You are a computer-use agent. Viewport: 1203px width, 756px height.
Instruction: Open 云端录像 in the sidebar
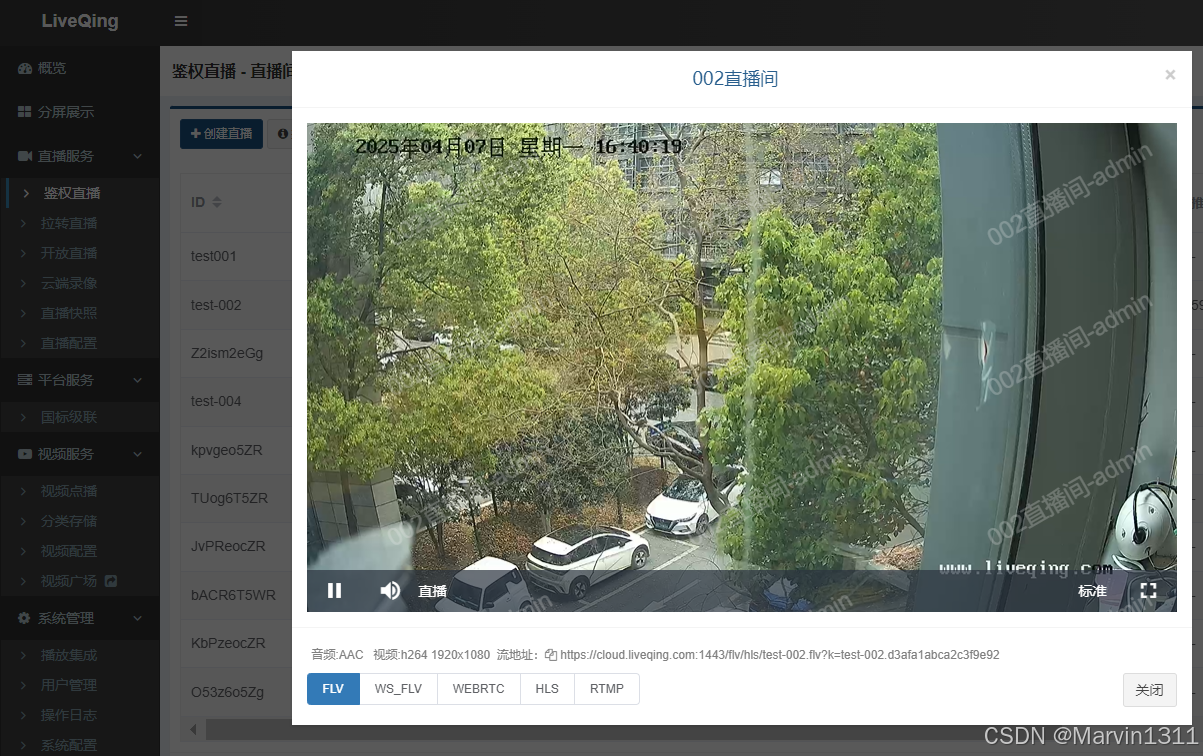point(80,283)
